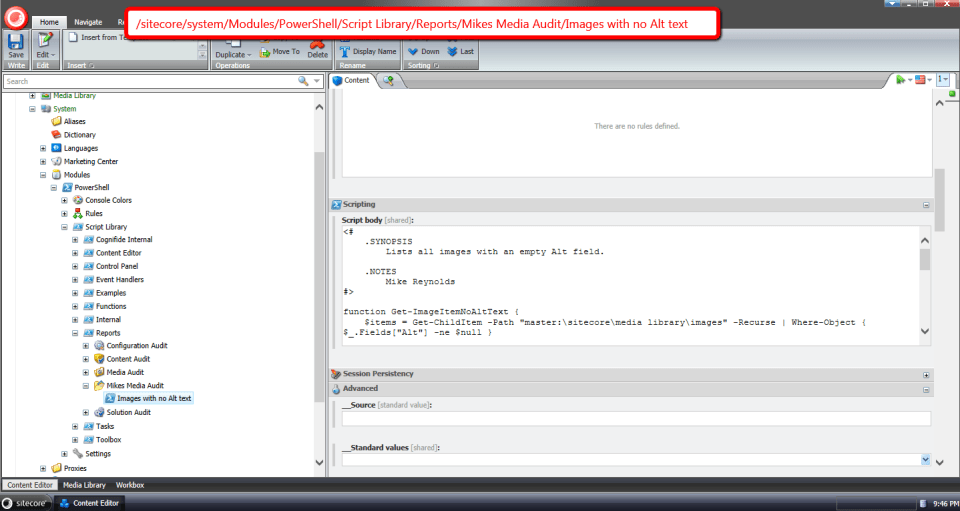This screenshot has width=960, height=511.
Task: Delete the selected item
Action: coord(317,48)
